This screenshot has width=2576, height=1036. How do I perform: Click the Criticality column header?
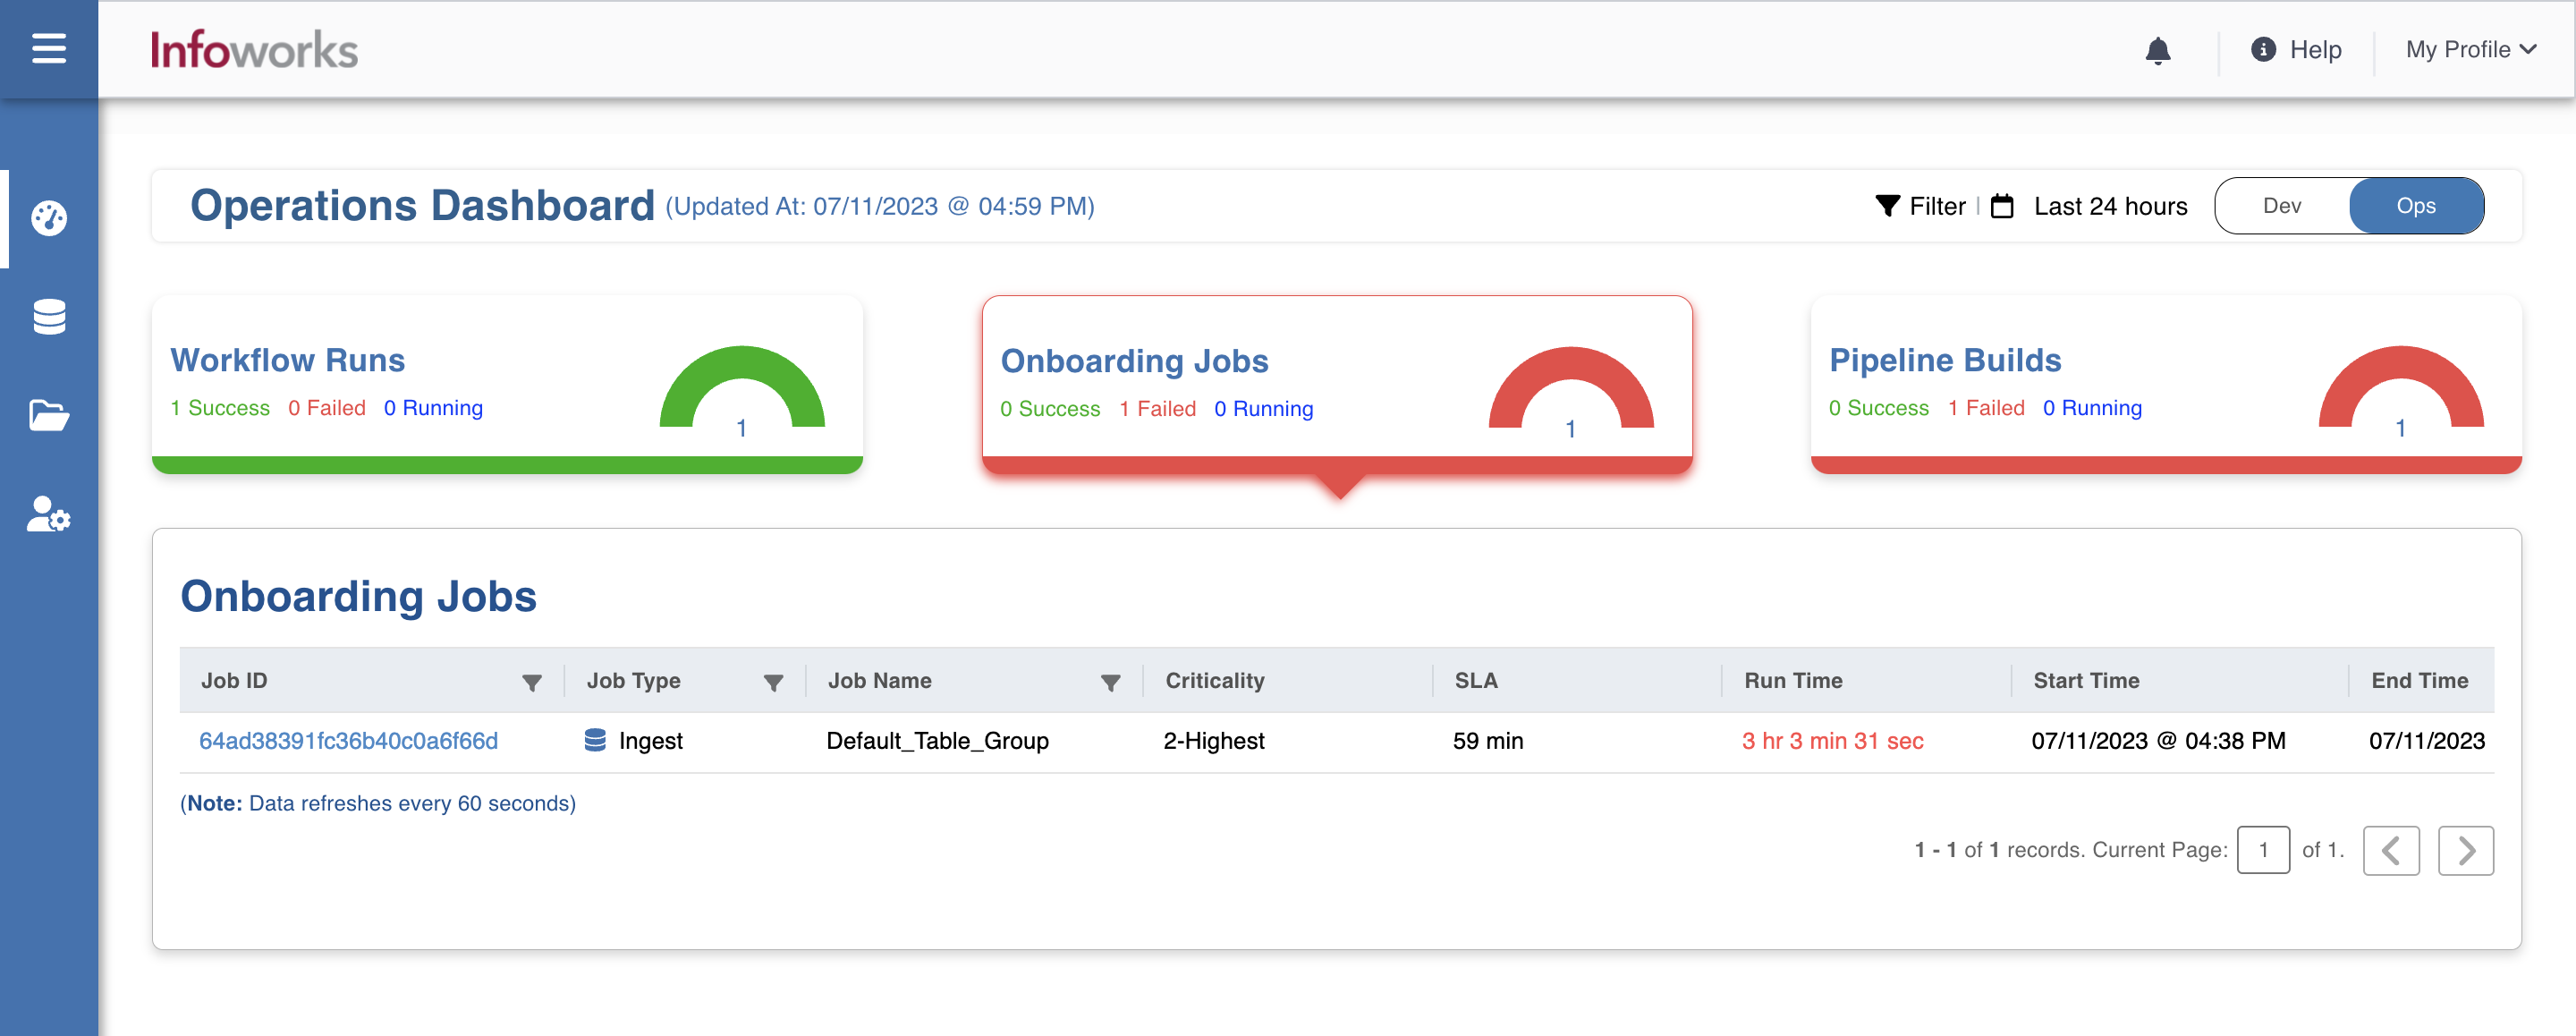(1215, 681)
